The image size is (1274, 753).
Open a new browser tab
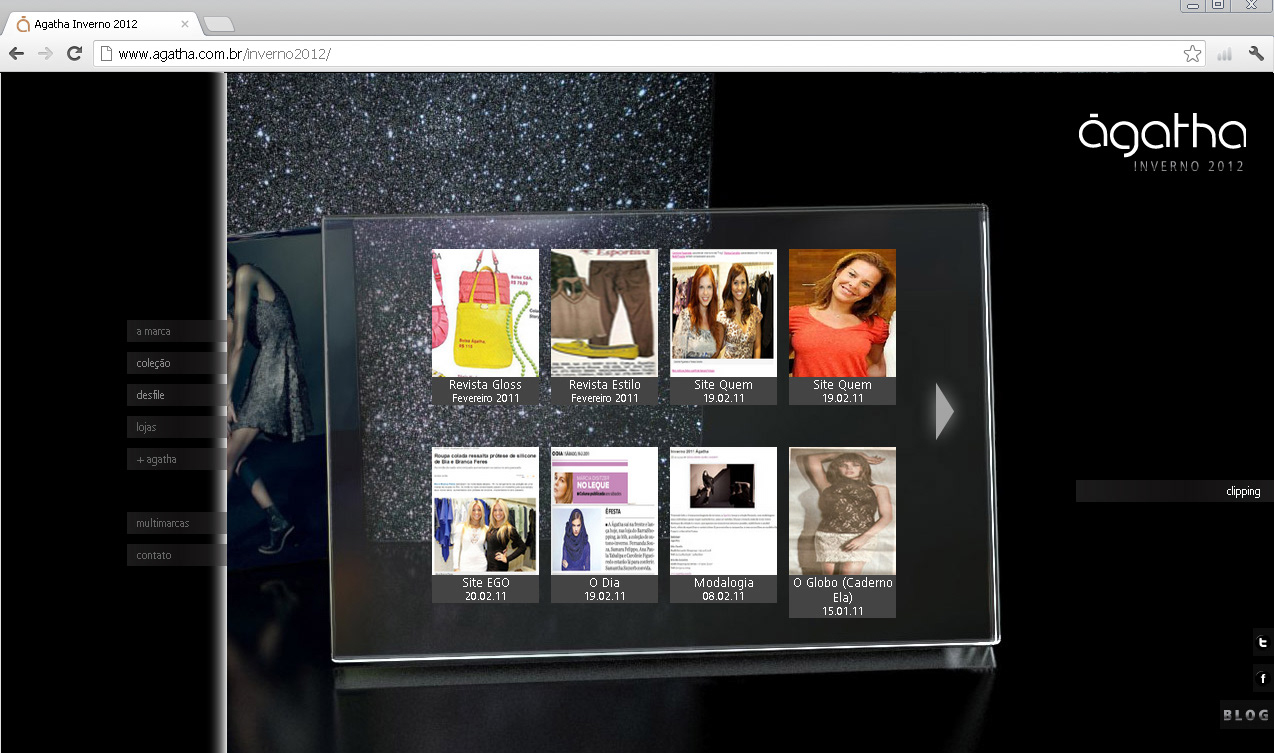218,23
